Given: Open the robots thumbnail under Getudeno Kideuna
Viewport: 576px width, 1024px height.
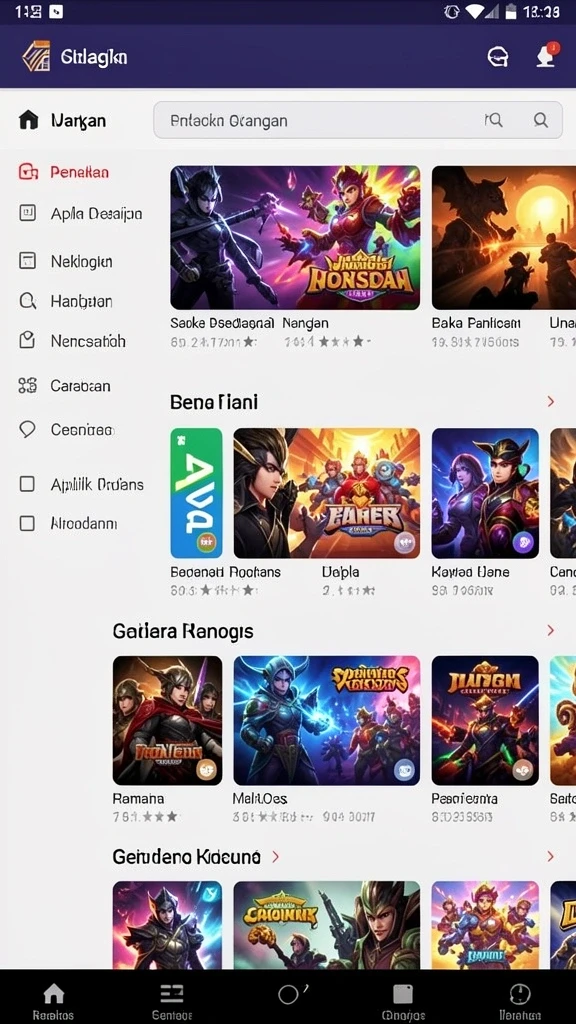Looking at the screenshot, I should (485, 925).
